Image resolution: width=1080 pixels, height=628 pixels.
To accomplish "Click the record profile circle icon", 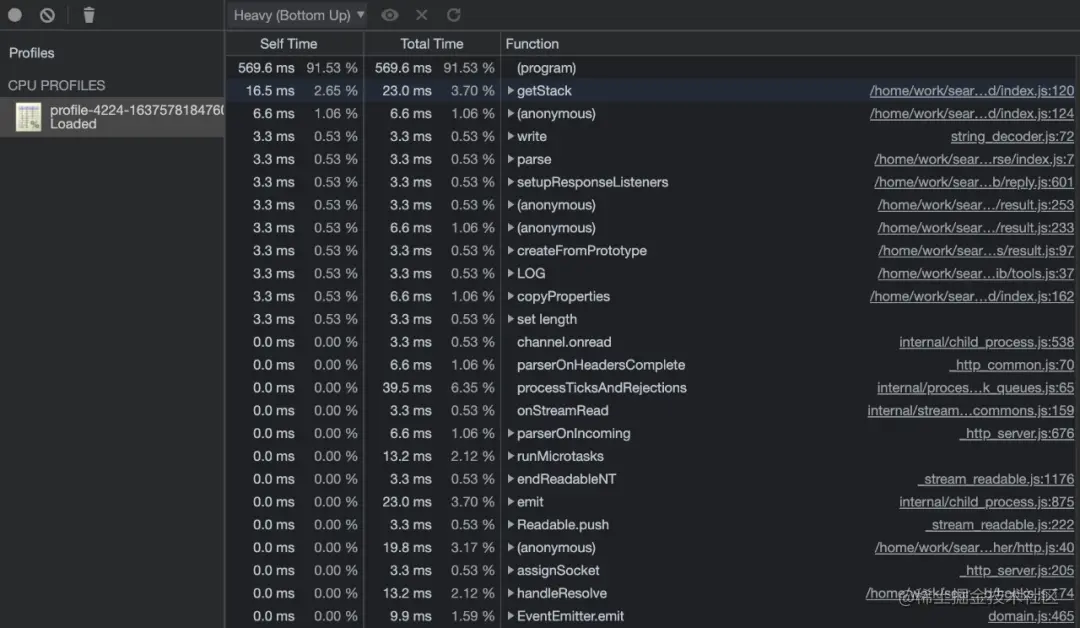I will click(14, 14).
